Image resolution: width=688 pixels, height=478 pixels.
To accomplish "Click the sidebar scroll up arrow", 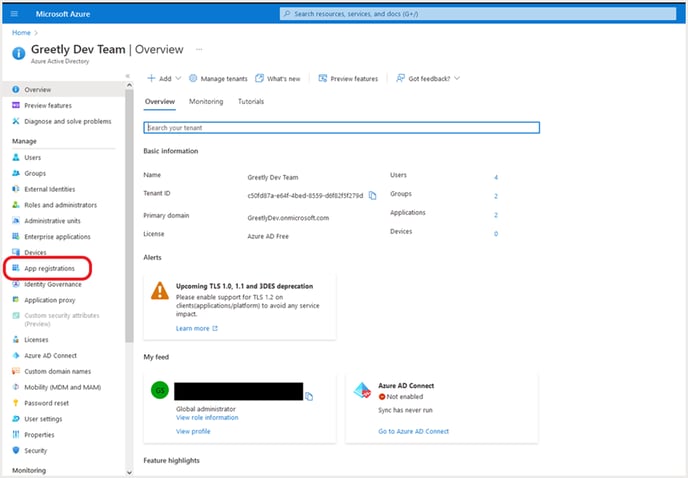I will (129, 85).
